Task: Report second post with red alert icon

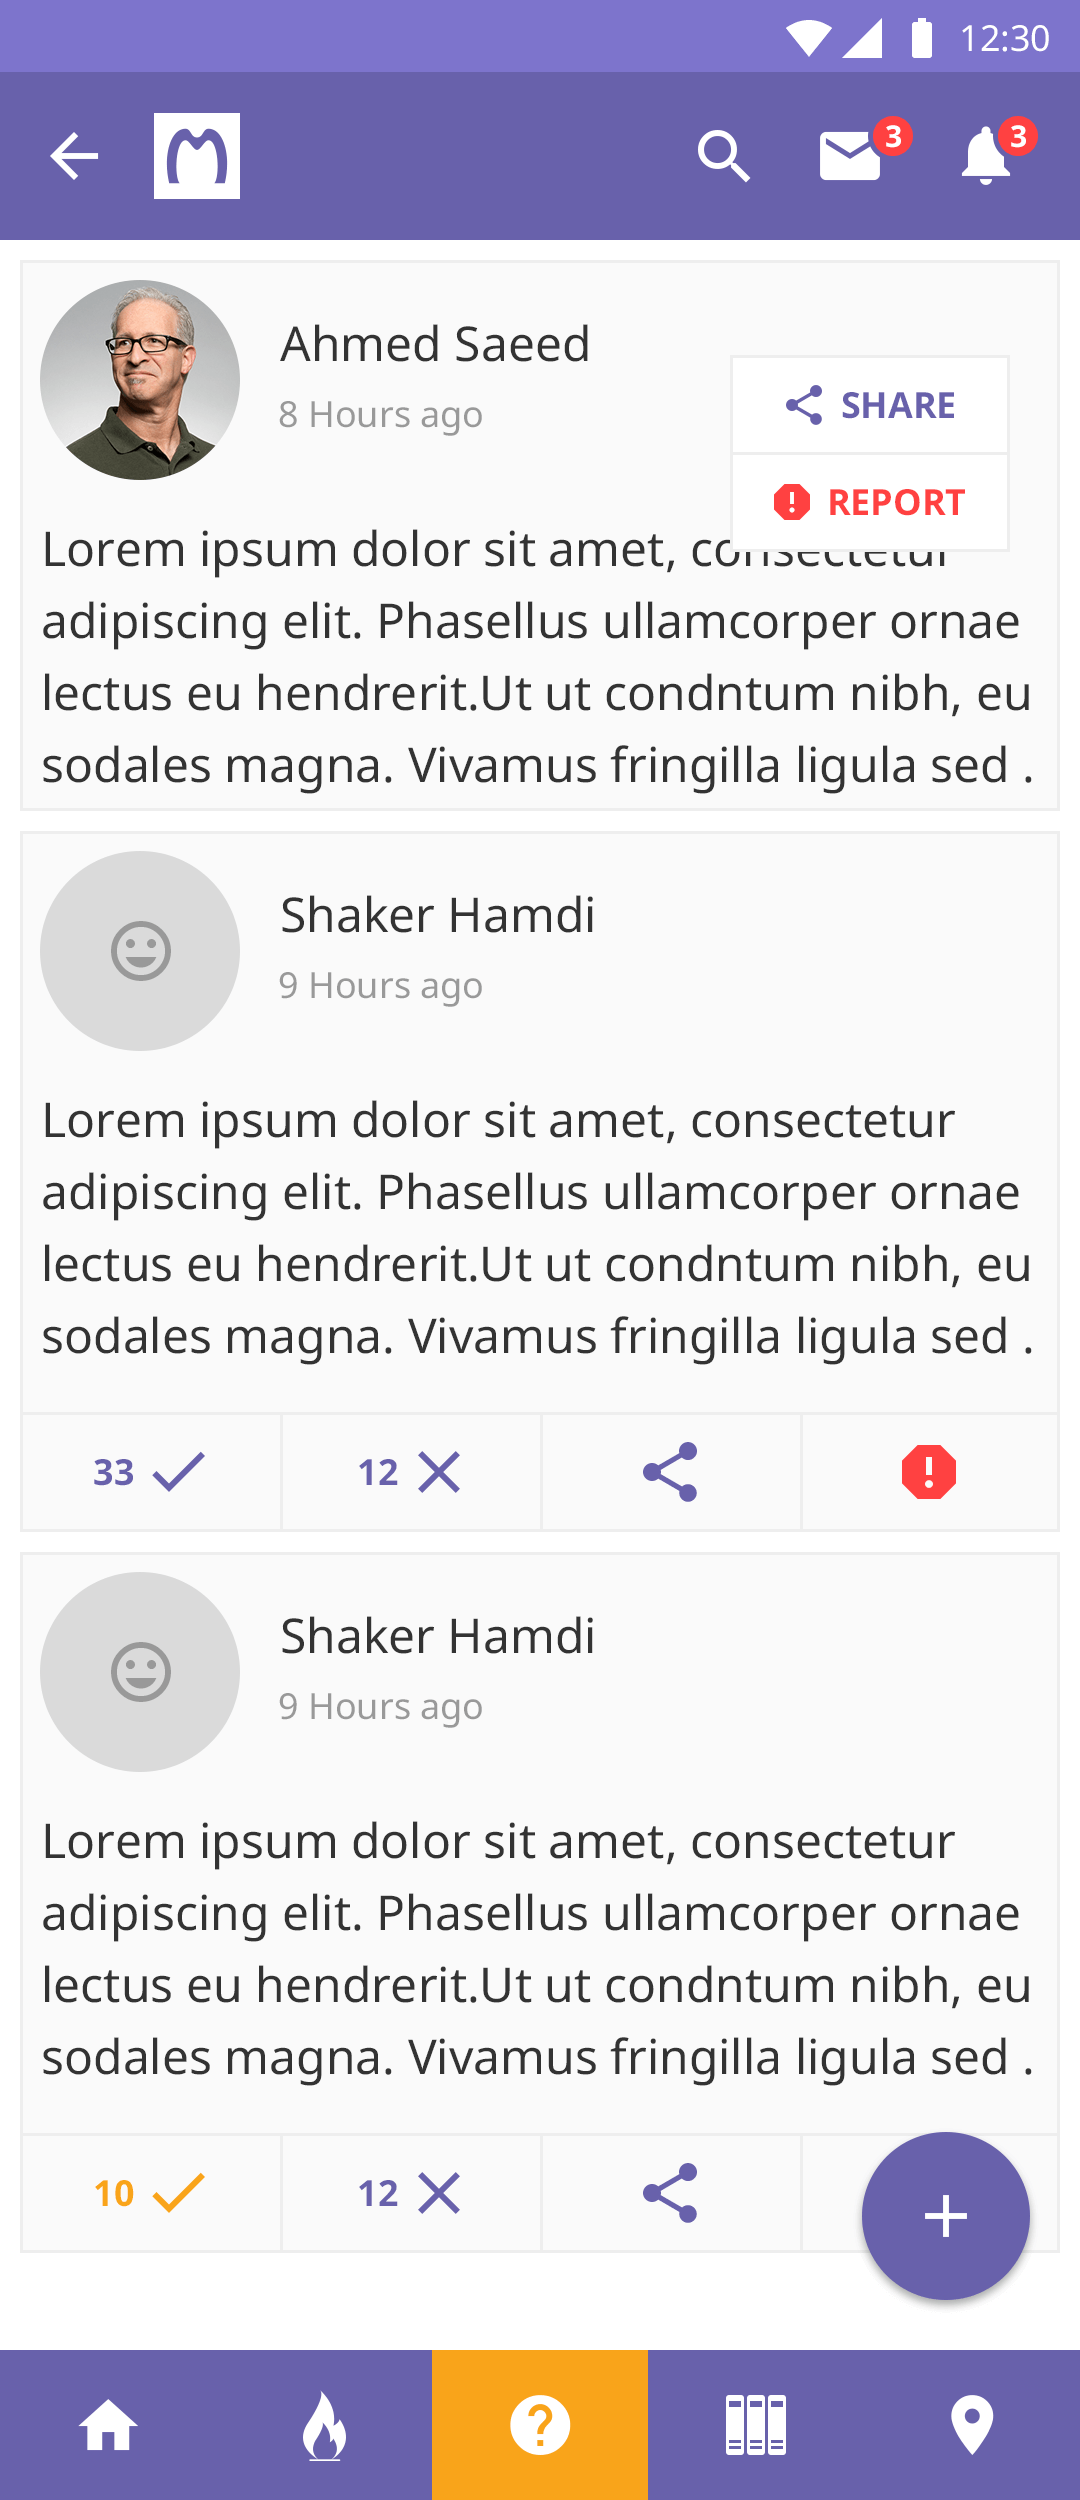Action: [929, 1472]
